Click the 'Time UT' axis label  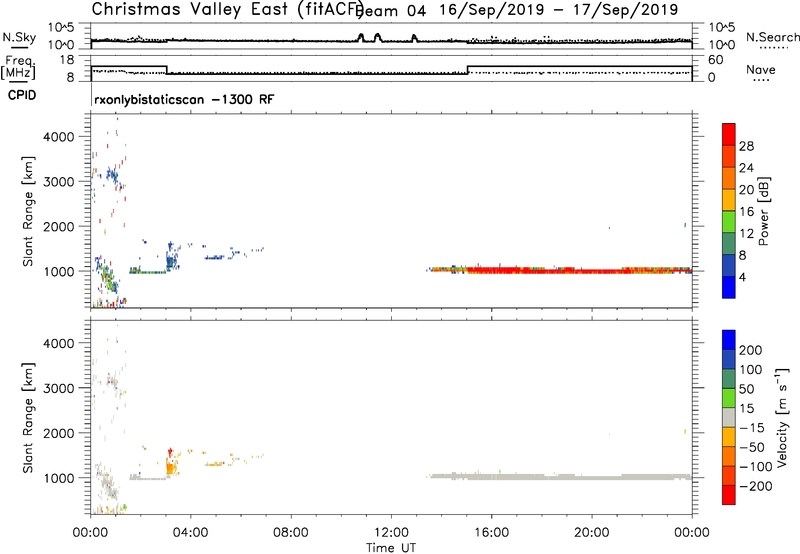[x=391, y=548]
